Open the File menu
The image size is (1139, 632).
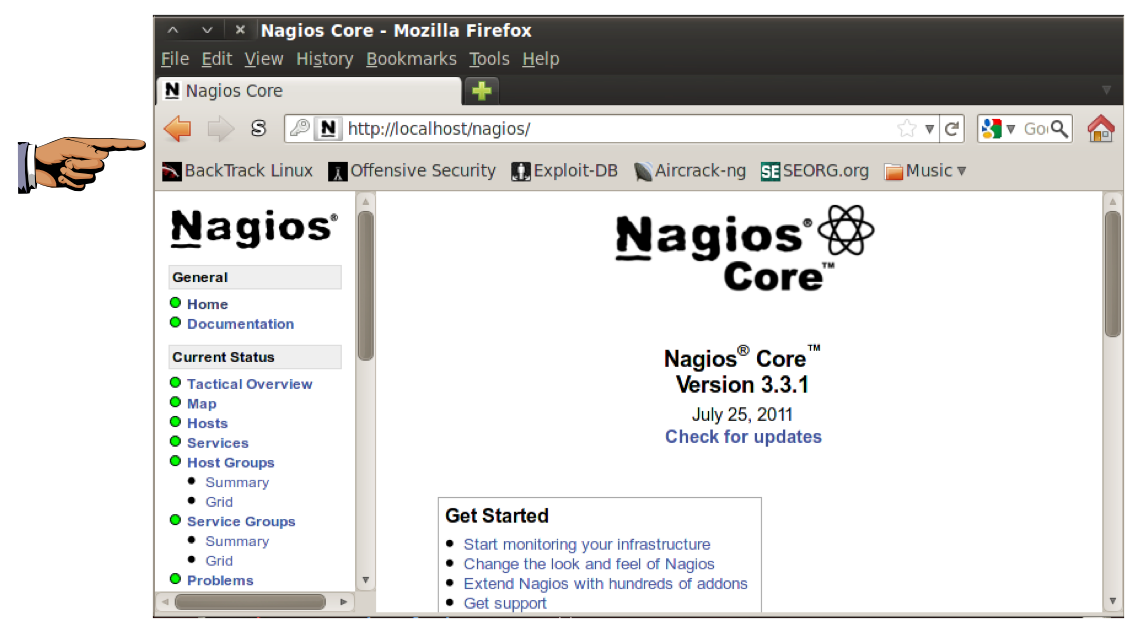175,59
